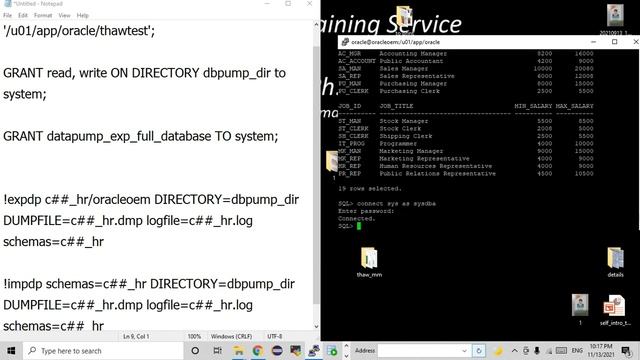Select the details desktop folder
Image resolution: width=640 pixels, height=360 pixels.
pos(615,262)
